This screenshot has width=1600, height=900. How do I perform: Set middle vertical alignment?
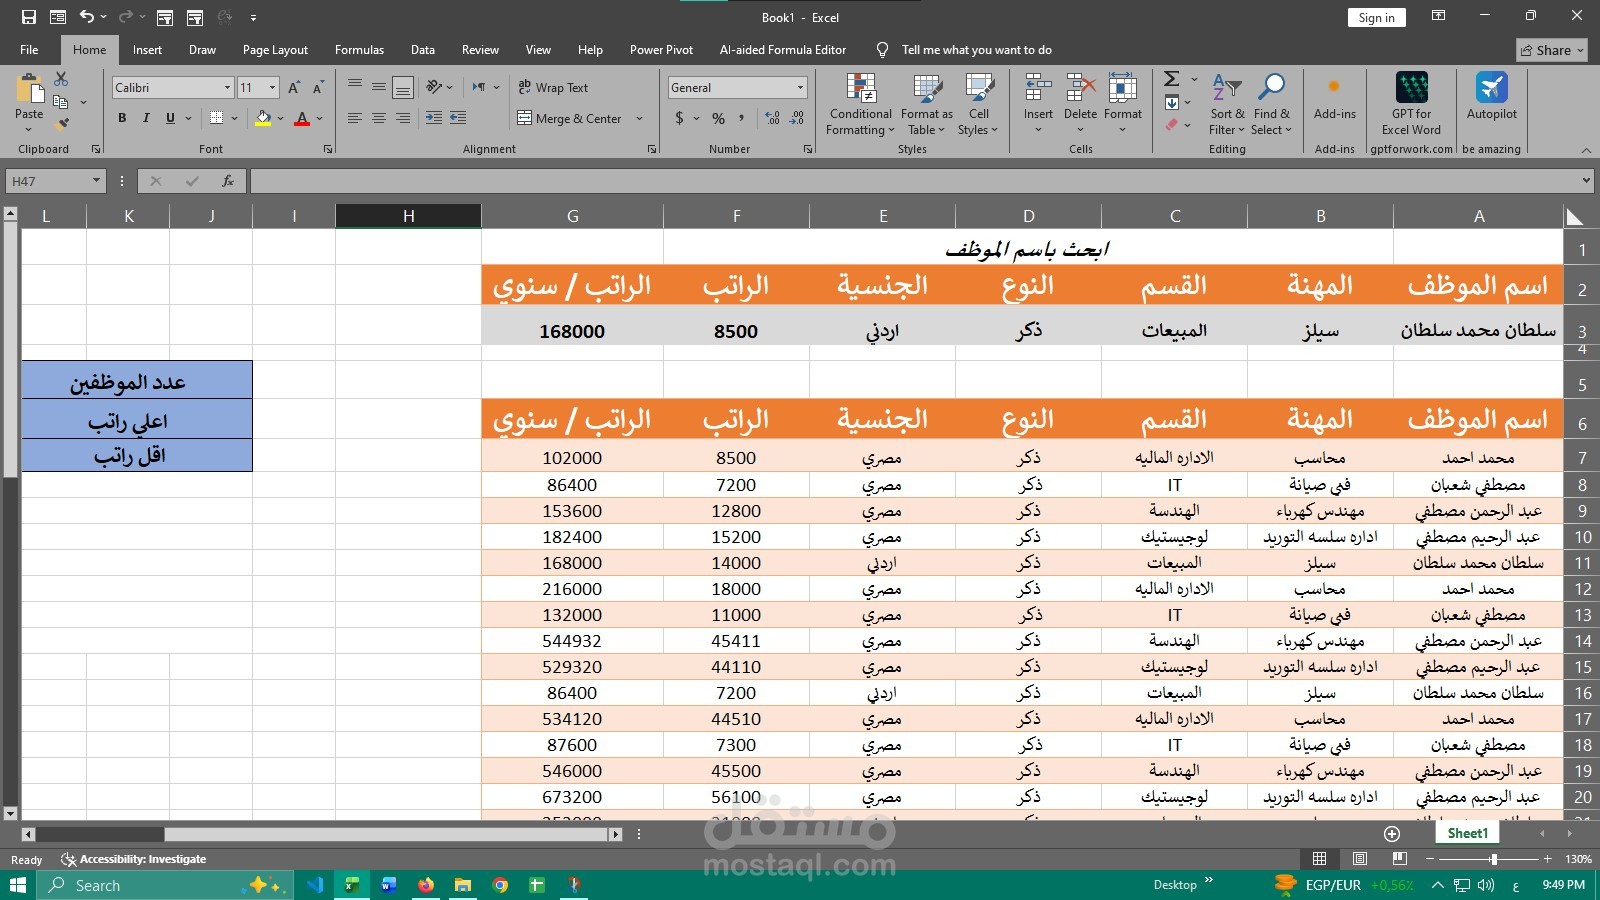click(x=379, y=88)
